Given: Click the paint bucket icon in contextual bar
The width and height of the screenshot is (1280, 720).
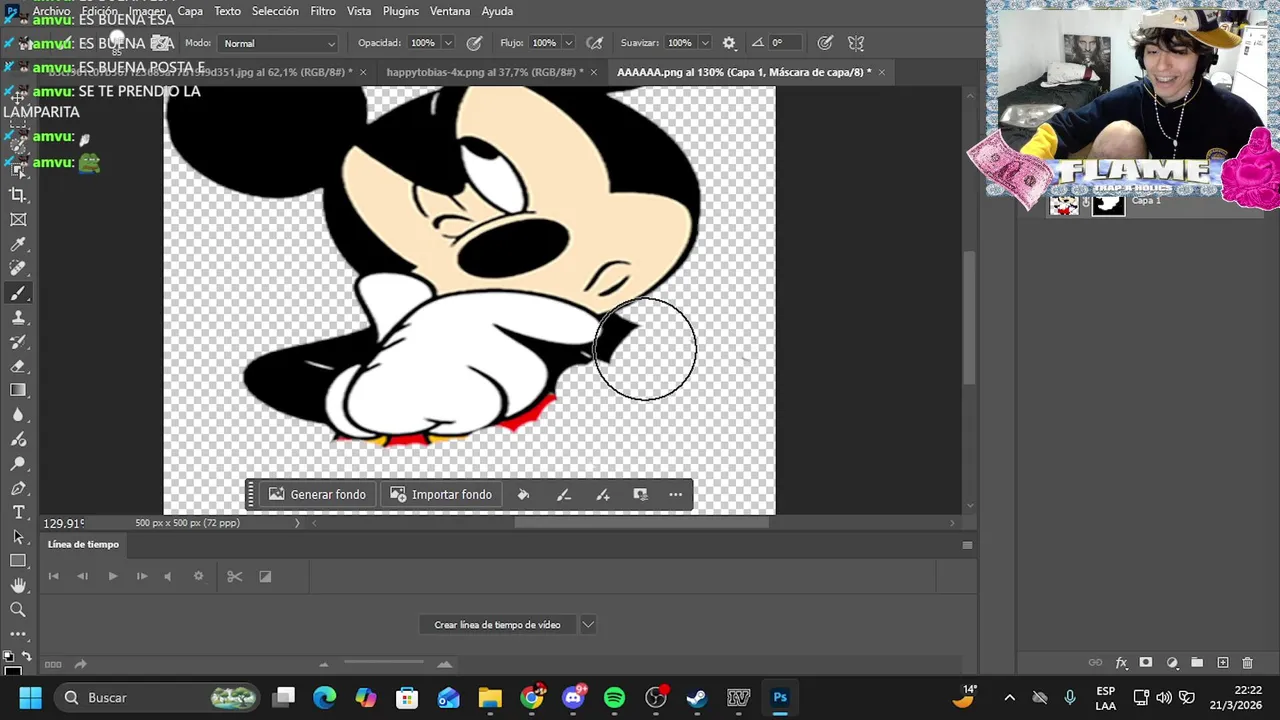Looking at the screenshot, I should coord(523,494).
